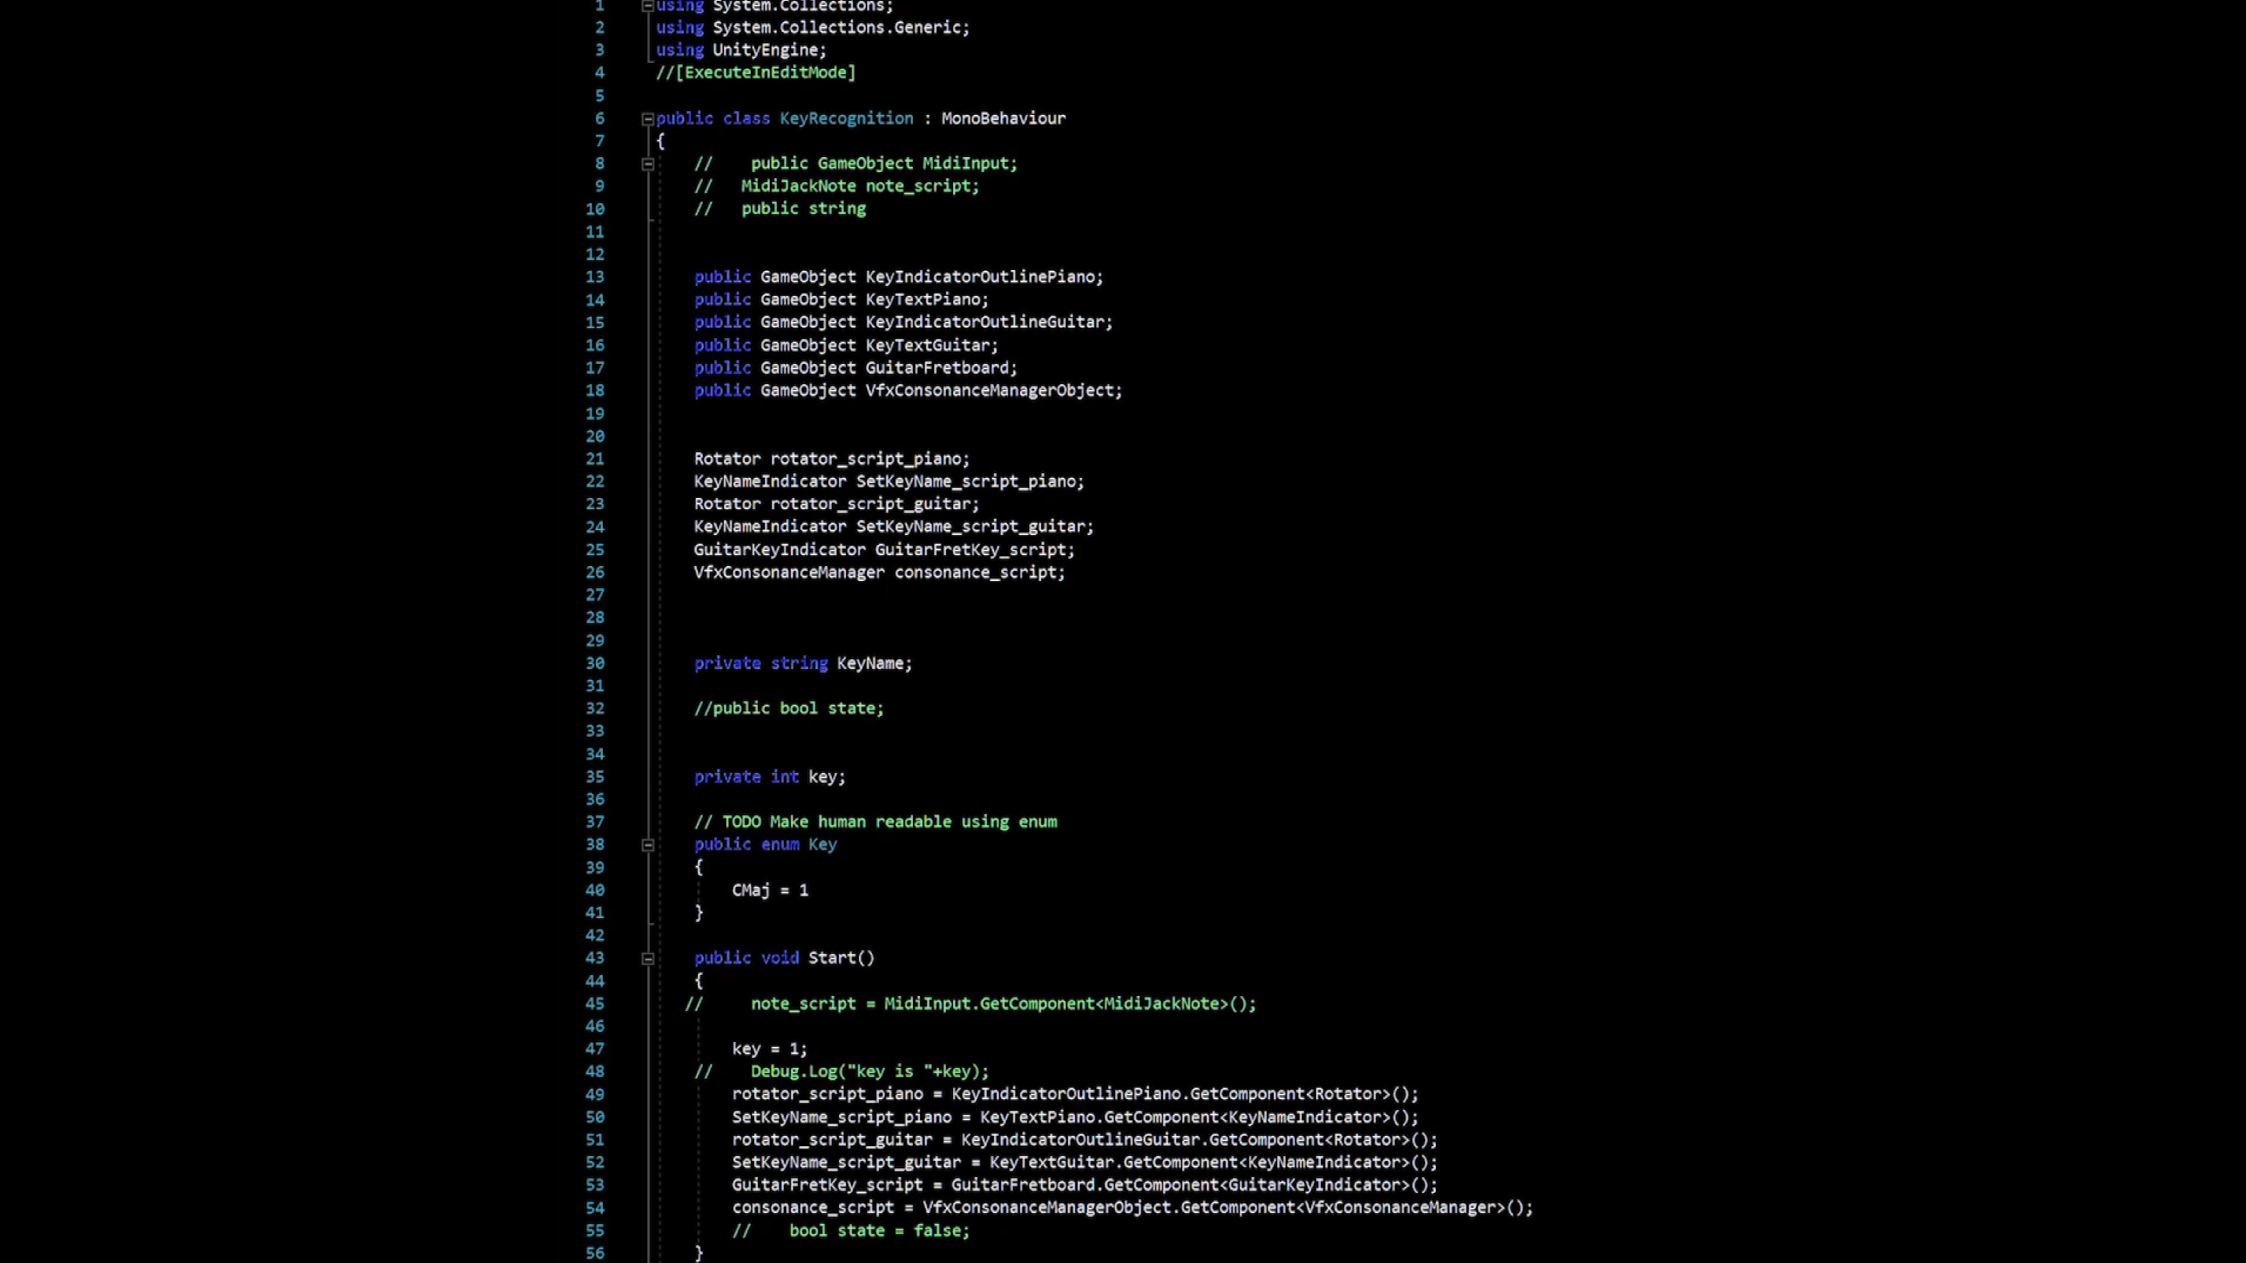This screenshot has height=1263, width=2246.
Task: Click the 'public GameObject MidiInput;' comment
Action: [884, 163]
